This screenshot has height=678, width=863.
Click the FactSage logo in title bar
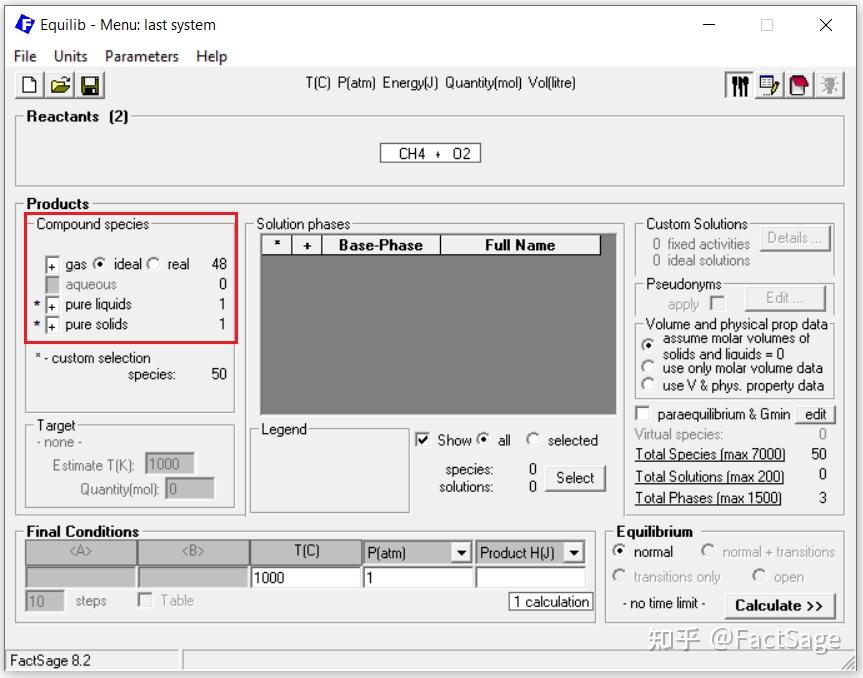24,25
